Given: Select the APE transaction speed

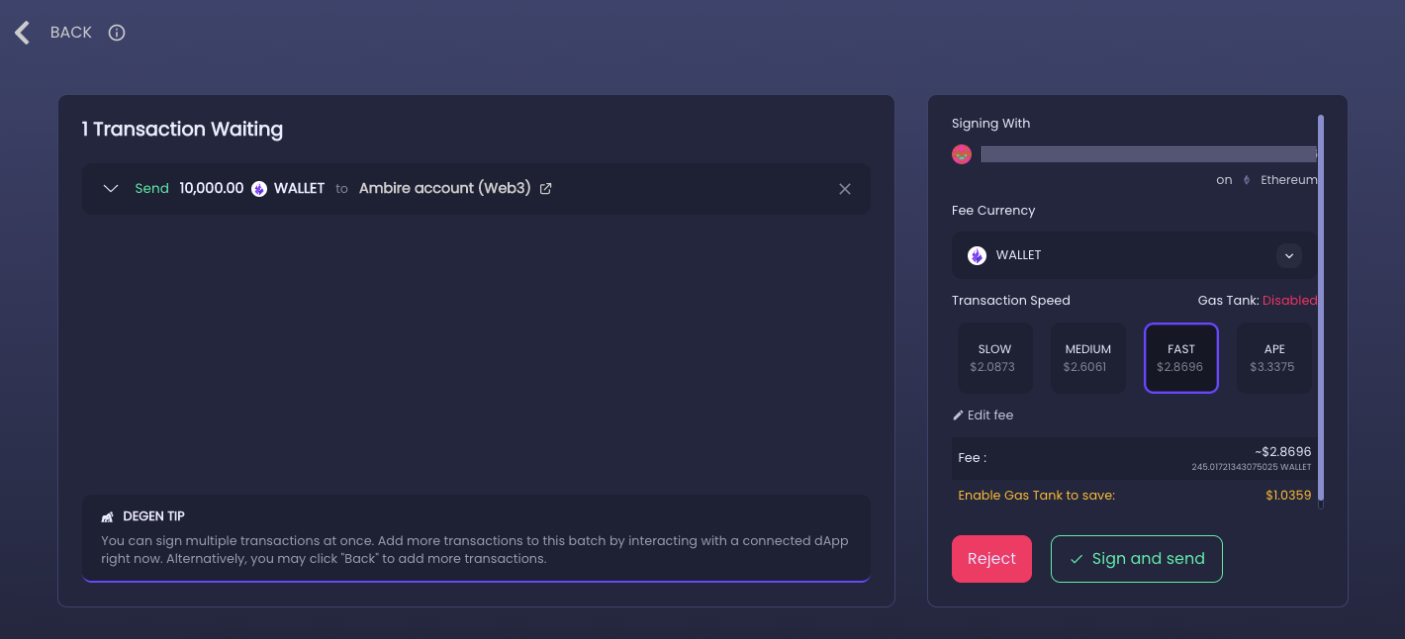Looking at the screenshot, I should click(1274, 358).
